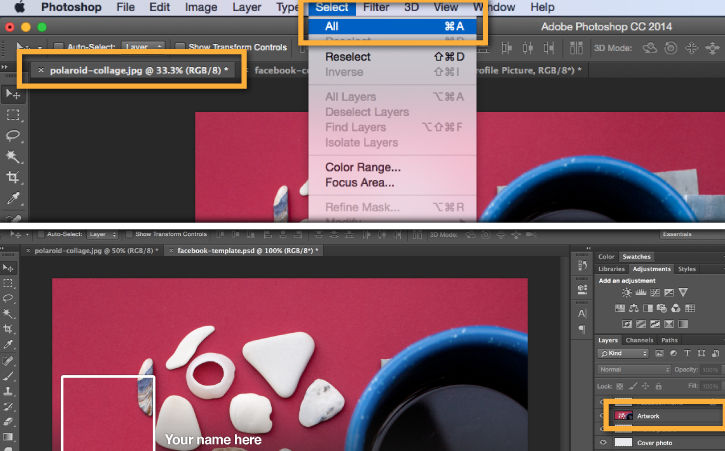Enable Auto-Select checkbox in the upper screenshot
This screenshot has height=451, width=725.
[58, 47]
